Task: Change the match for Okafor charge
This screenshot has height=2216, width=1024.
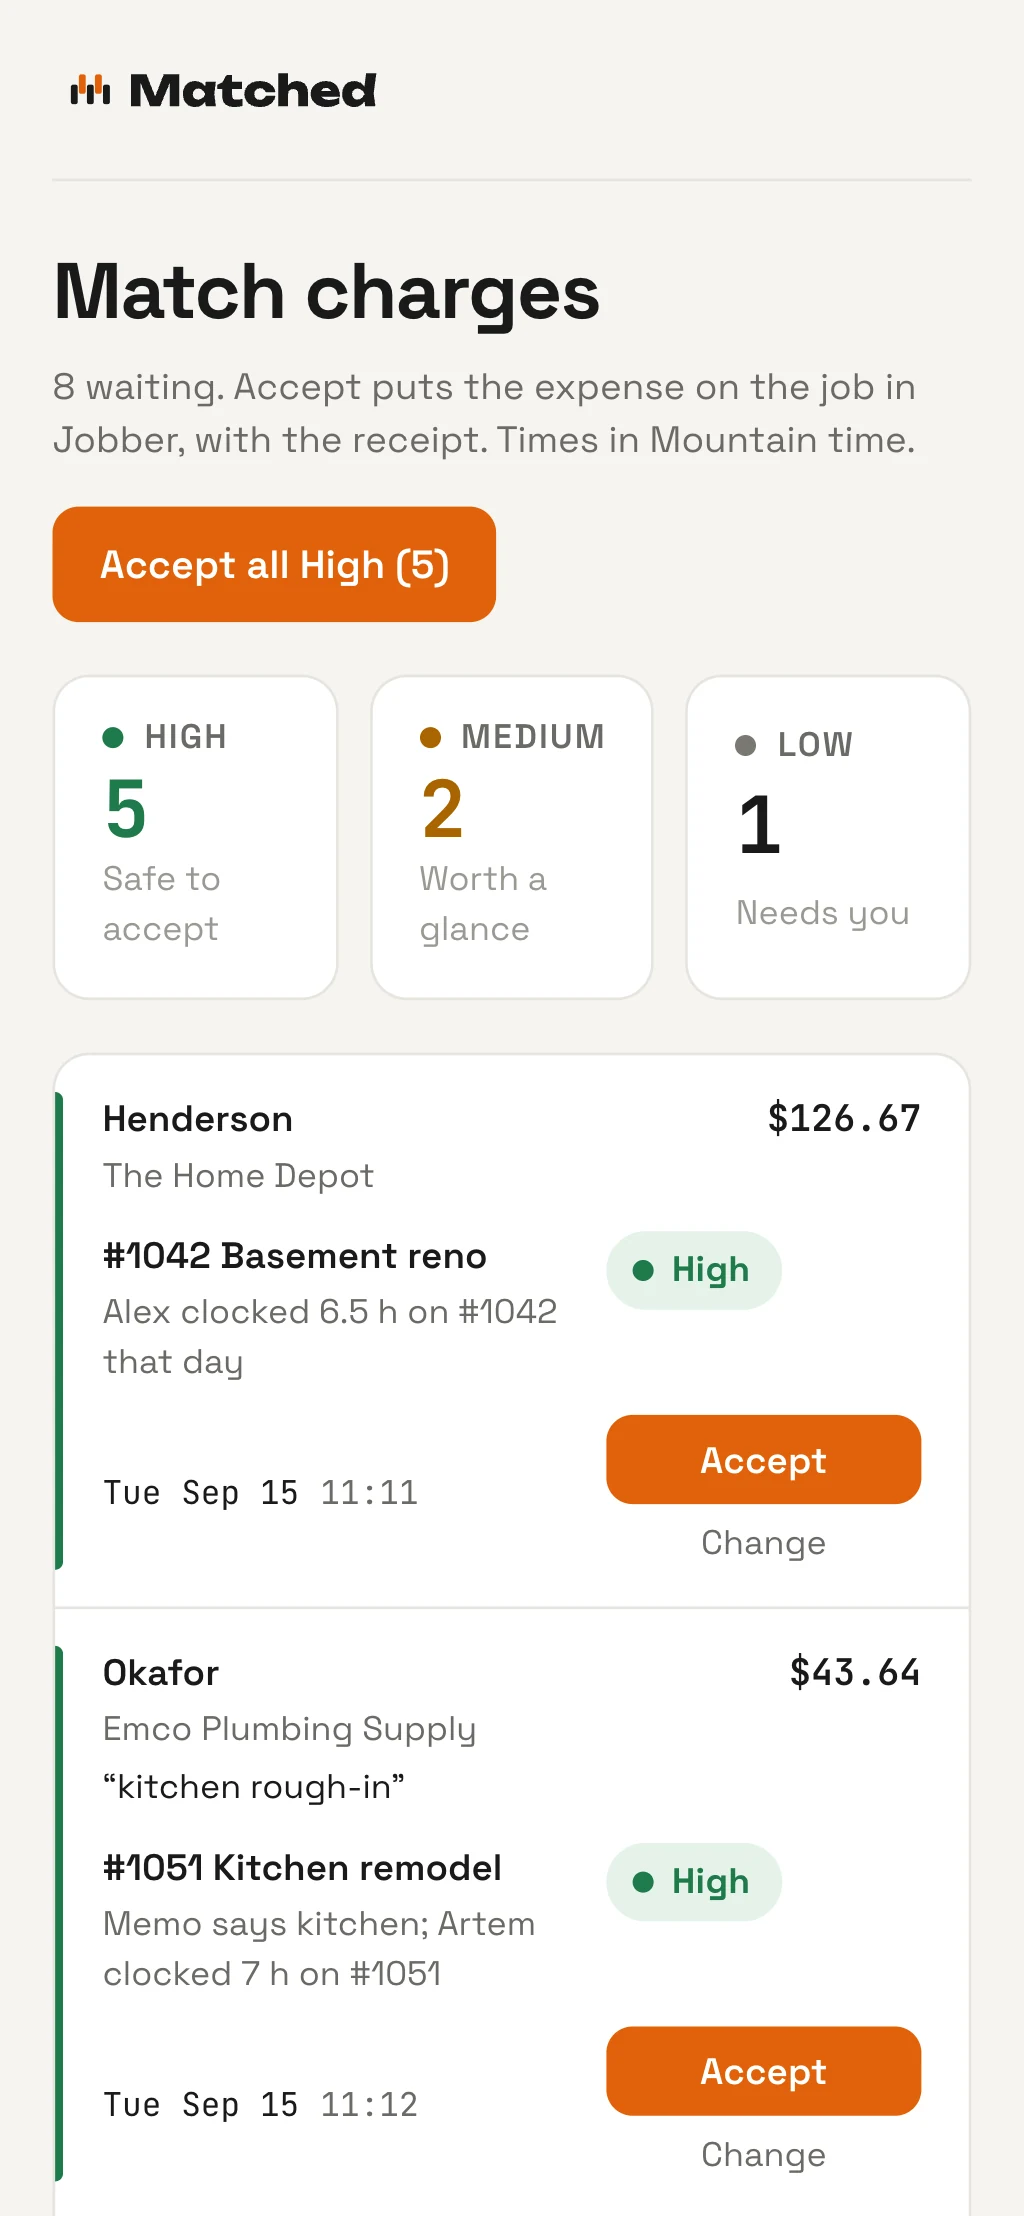Action: coord(763,2154)
